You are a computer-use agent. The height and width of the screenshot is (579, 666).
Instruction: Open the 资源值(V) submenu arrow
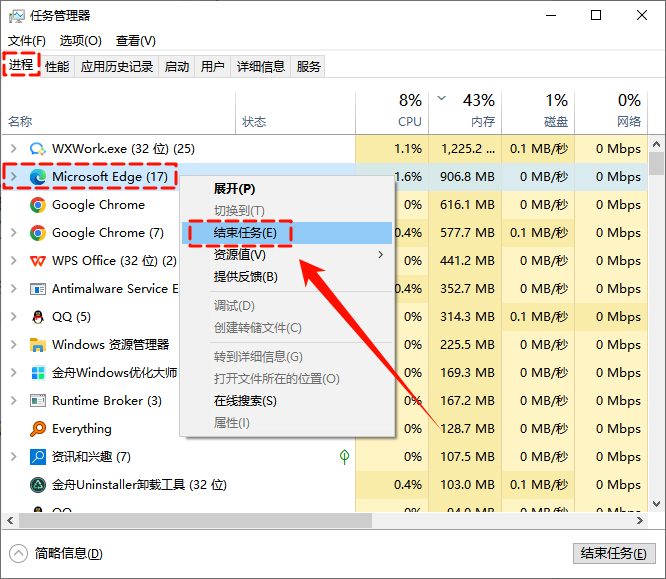pos(381,255)
